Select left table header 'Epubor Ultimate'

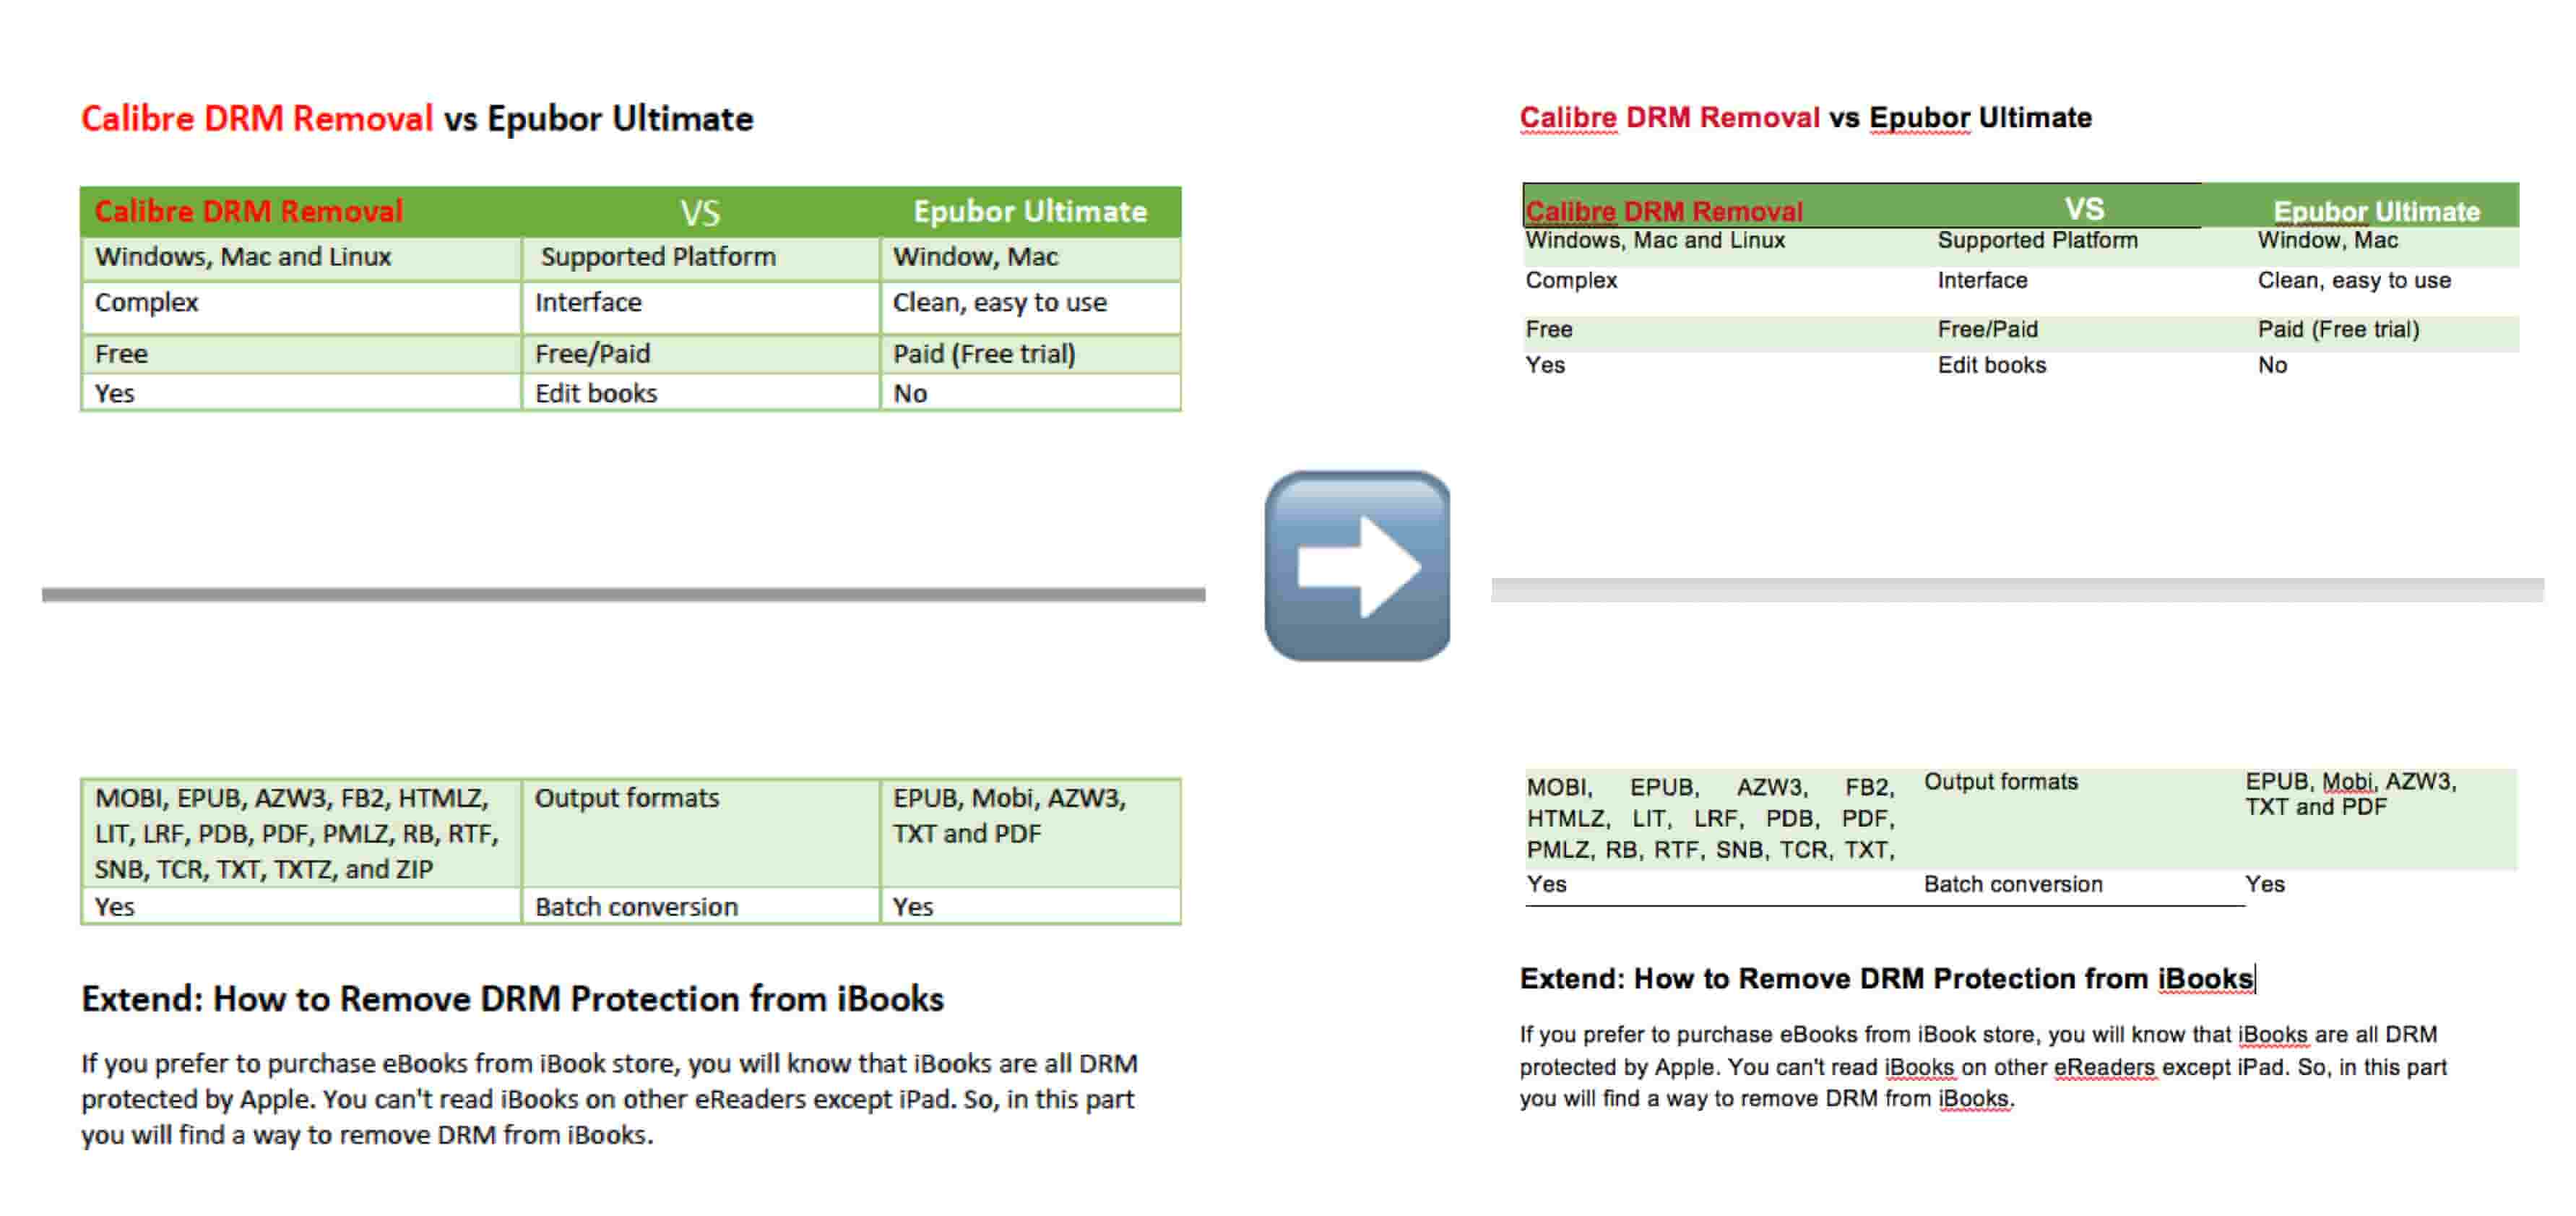click(x=1029, y=211)
